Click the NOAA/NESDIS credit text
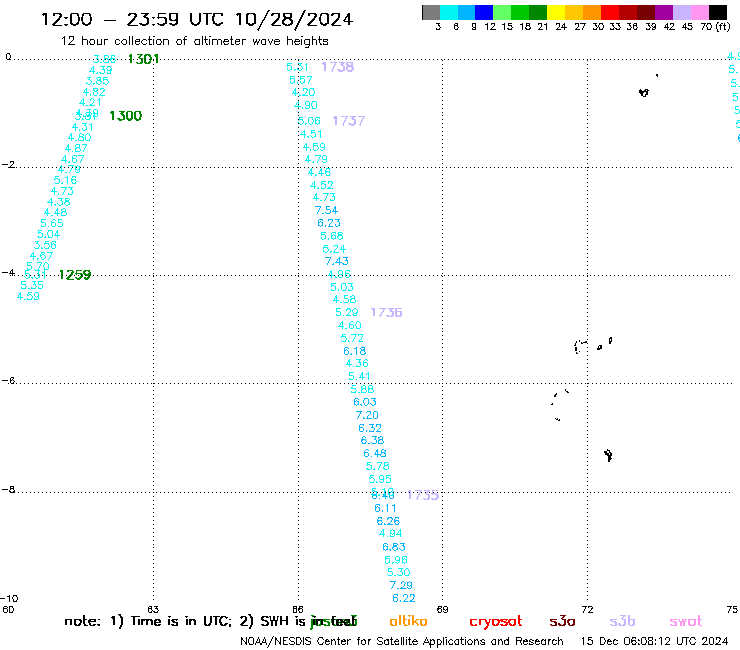The image size is (740, 650). pyautogui.click(x=402, y=641)
